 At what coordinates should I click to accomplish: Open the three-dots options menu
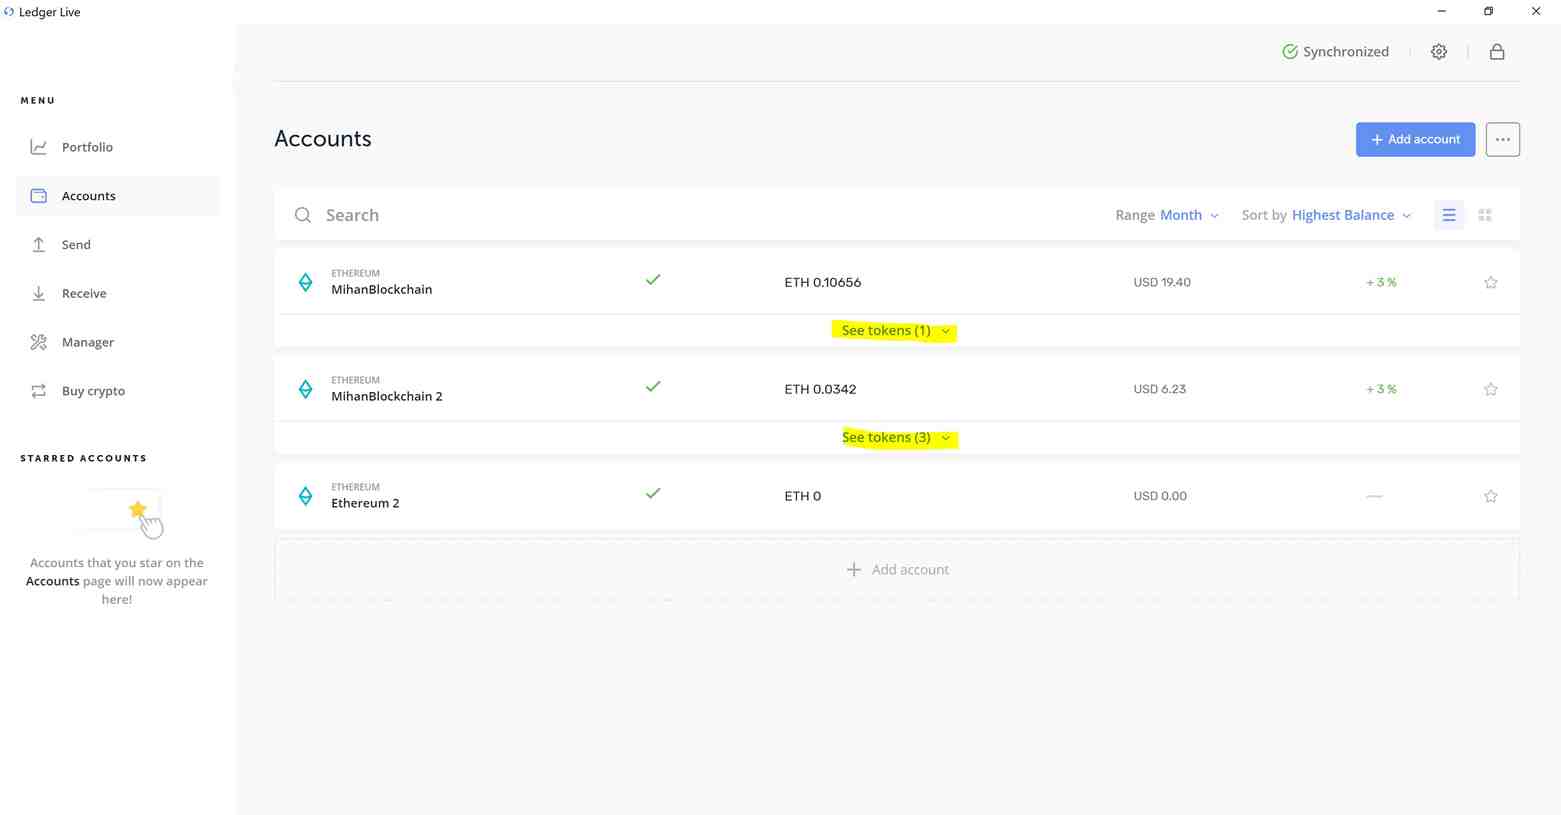click(x=1502, y=139)
